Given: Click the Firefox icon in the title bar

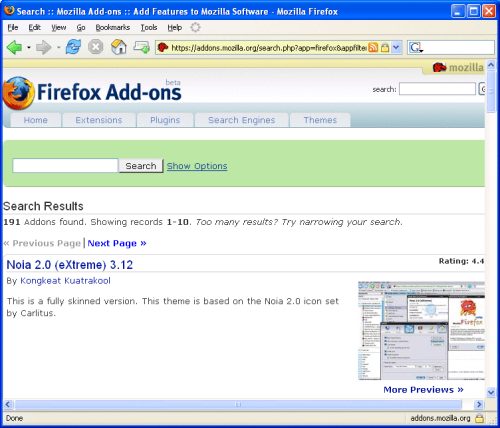Looking at the screenshot, I should tap(9, 11).
